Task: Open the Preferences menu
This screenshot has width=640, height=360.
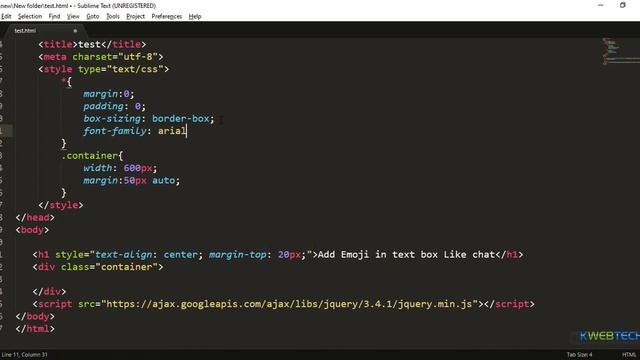Action: click(x=167, y=16)
